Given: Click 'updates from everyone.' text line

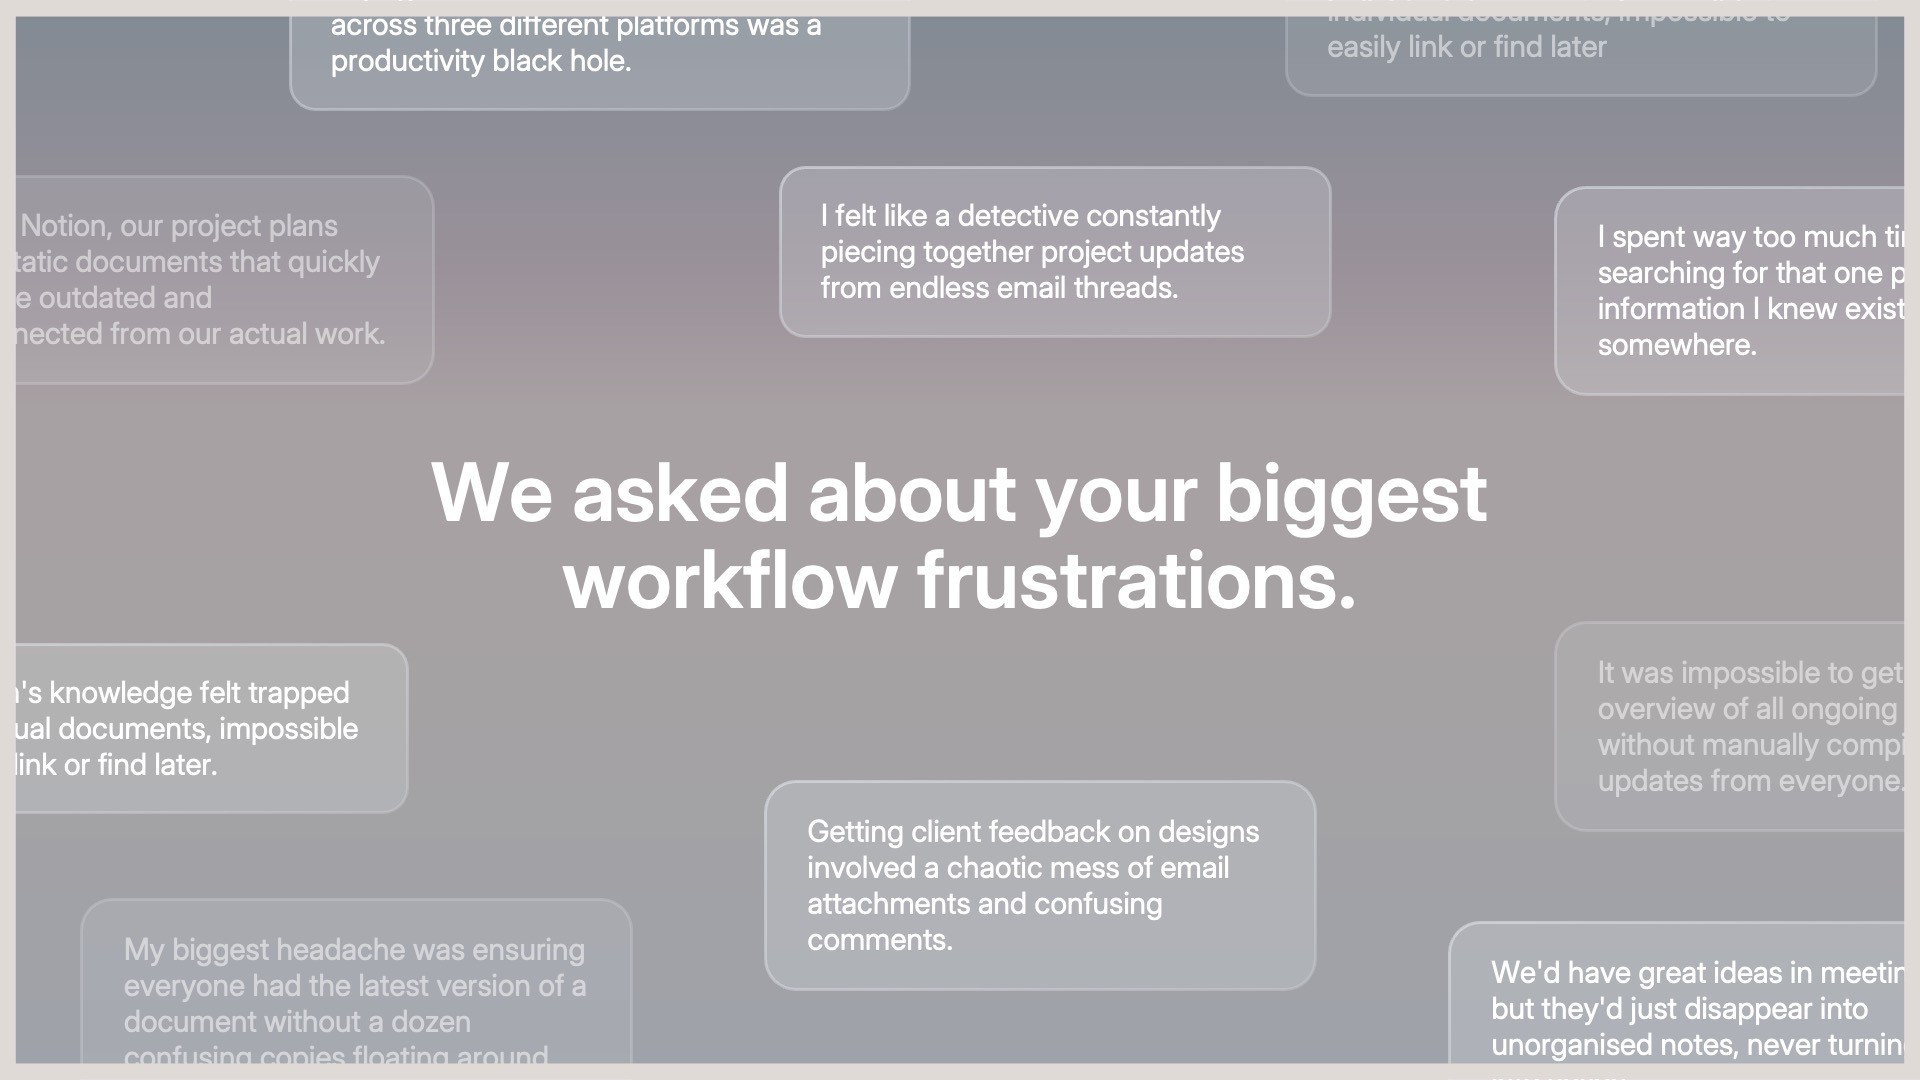Looking at the screenshot, I should click(x=1750, y=781).
